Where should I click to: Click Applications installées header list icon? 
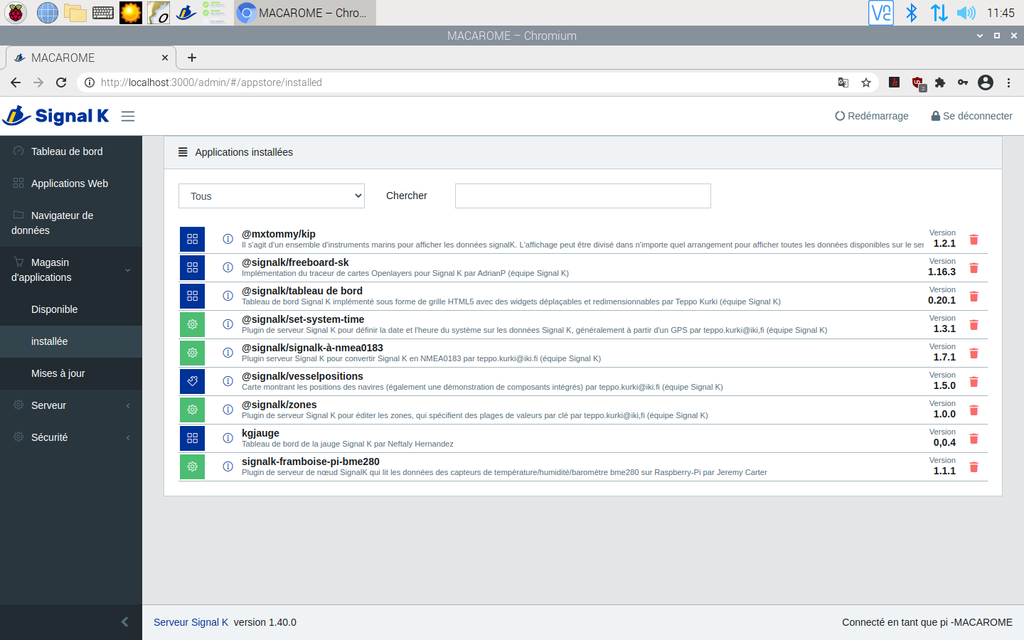183,152
